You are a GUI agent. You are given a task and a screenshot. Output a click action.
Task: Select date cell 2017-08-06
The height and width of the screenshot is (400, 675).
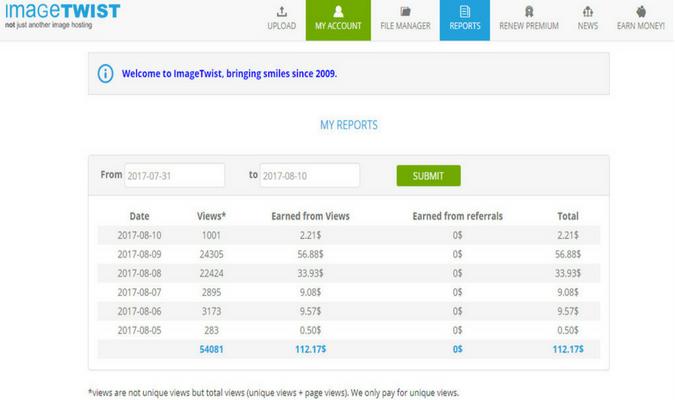coord(139,311)
